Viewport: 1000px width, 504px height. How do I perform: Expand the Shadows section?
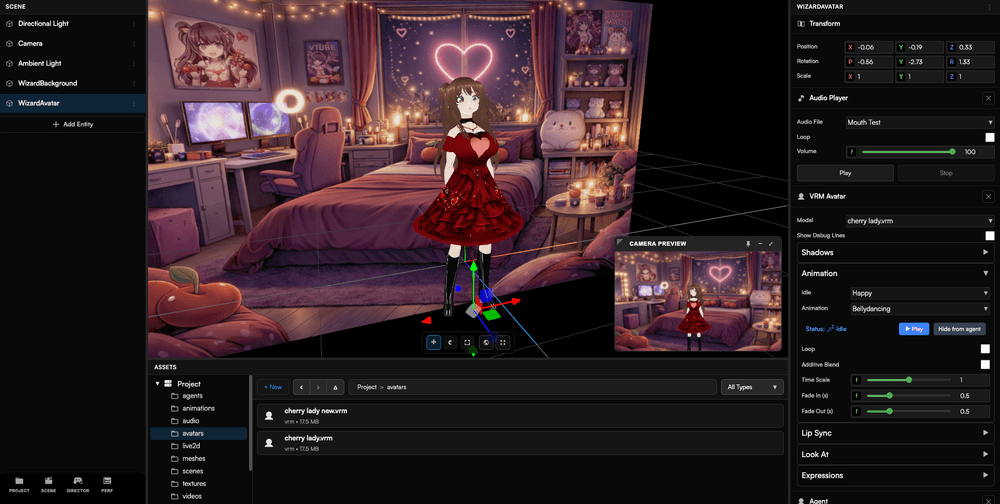pos(895,253)
